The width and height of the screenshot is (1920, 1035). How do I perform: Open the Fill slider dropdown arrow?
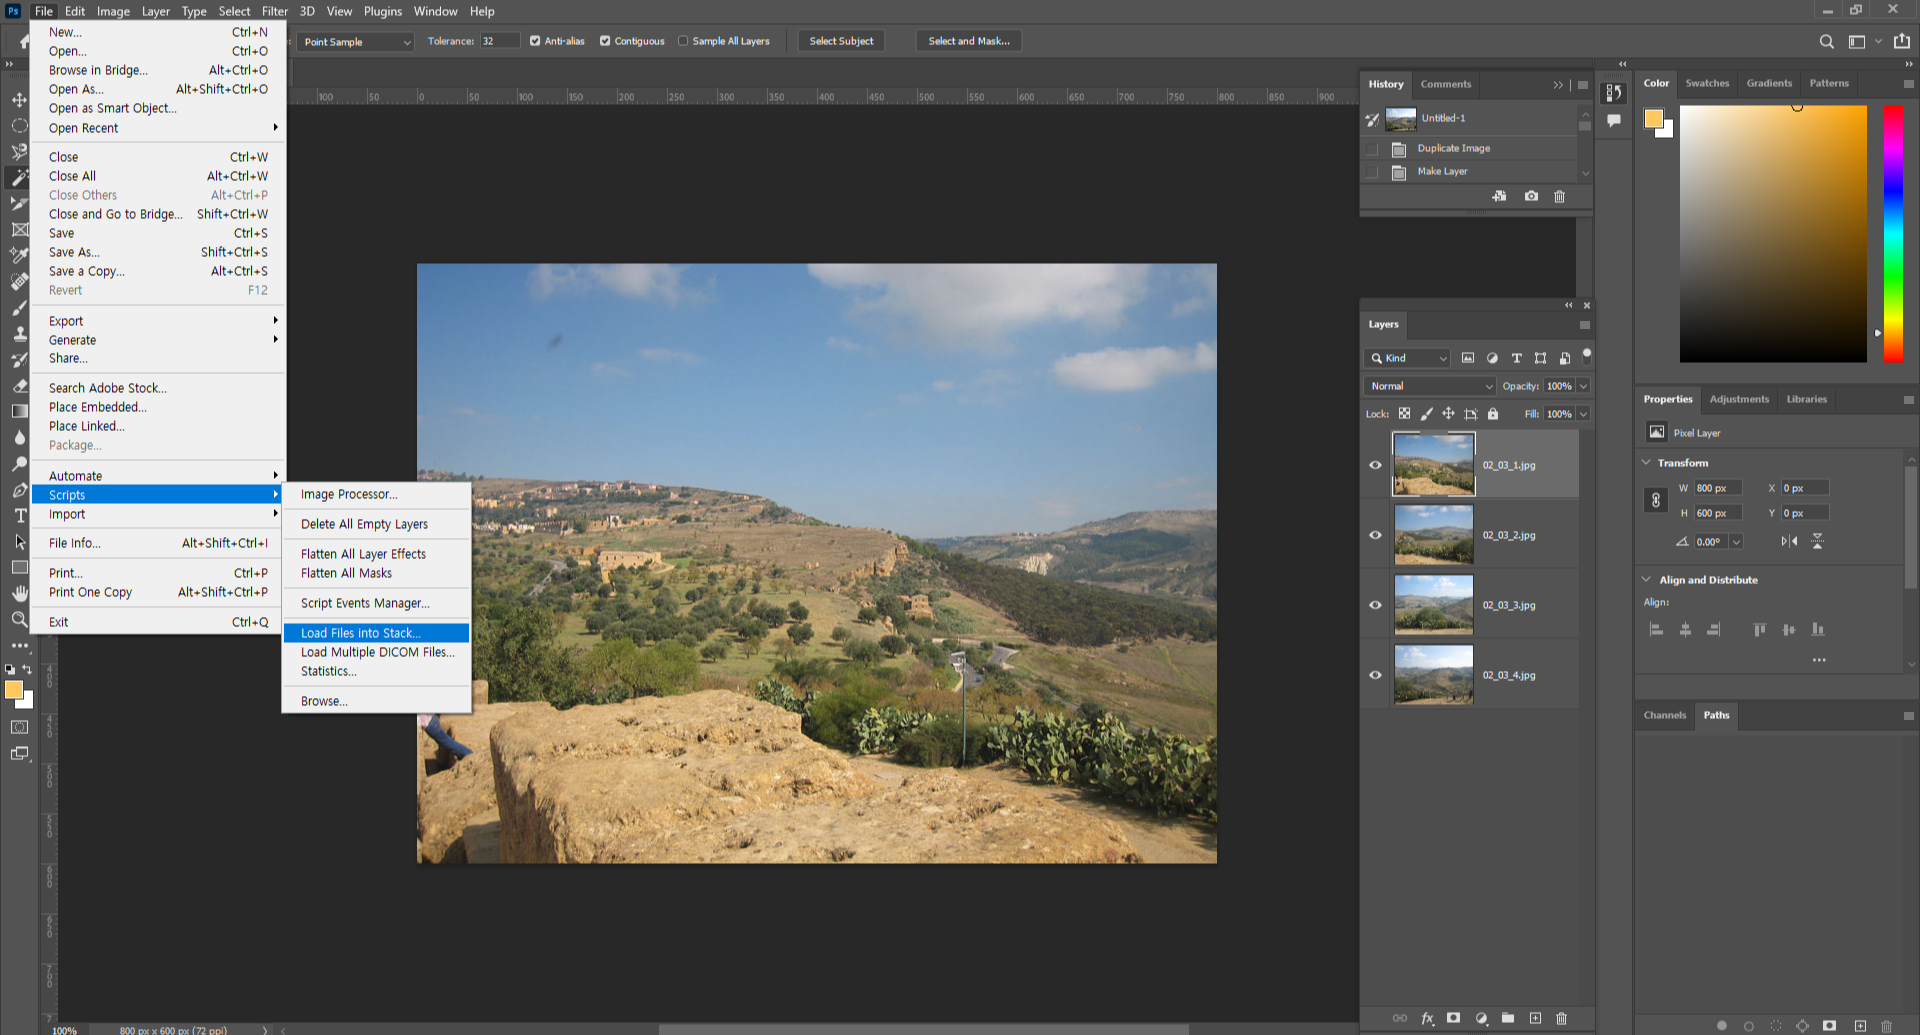(1584, 414)
